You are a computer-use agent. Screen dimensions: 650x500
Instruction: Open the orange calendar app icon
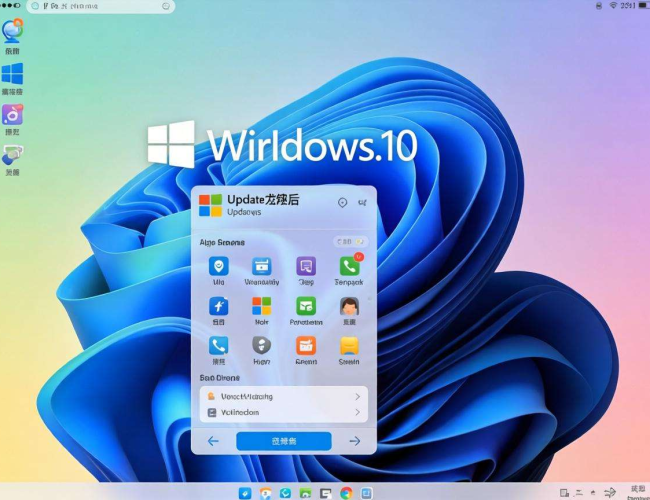click(x=306, y=345)
